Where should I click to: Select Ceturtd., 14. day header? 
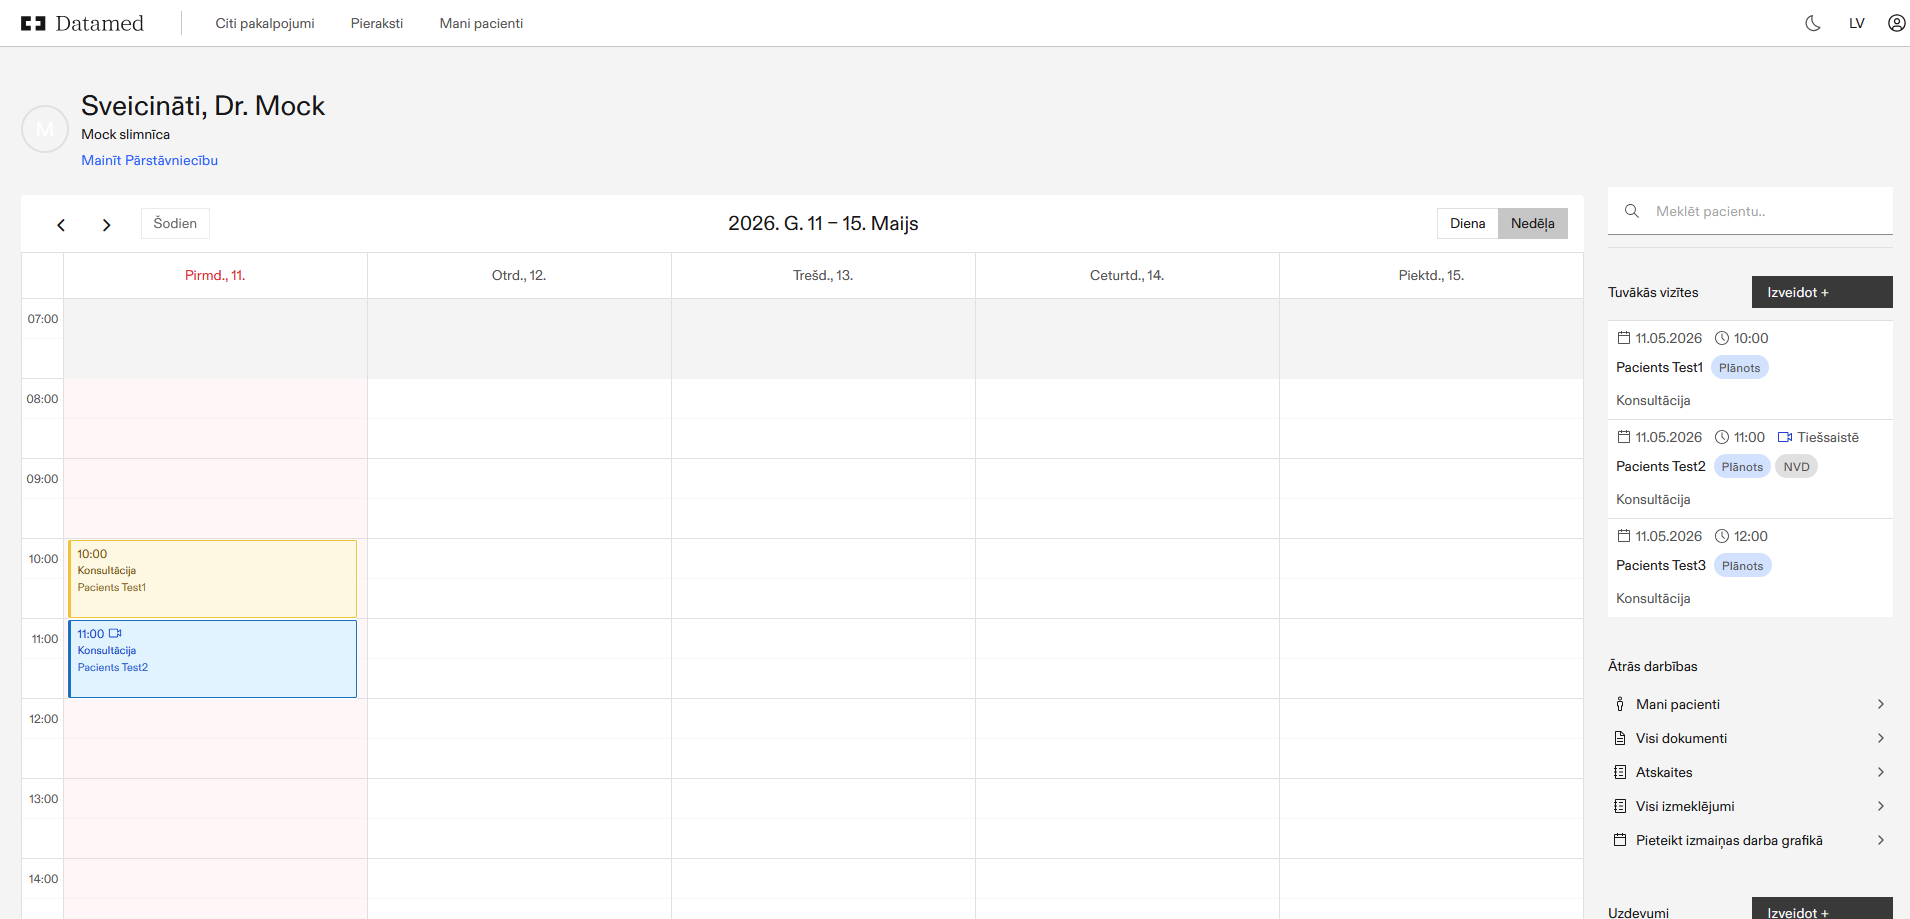[1127, 275]
